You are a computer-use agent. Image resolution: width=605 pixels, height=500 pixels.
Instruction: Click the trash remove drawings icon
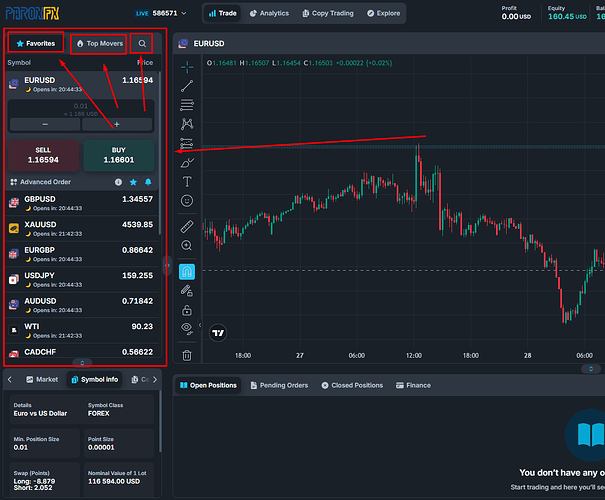tap(187, 355)
